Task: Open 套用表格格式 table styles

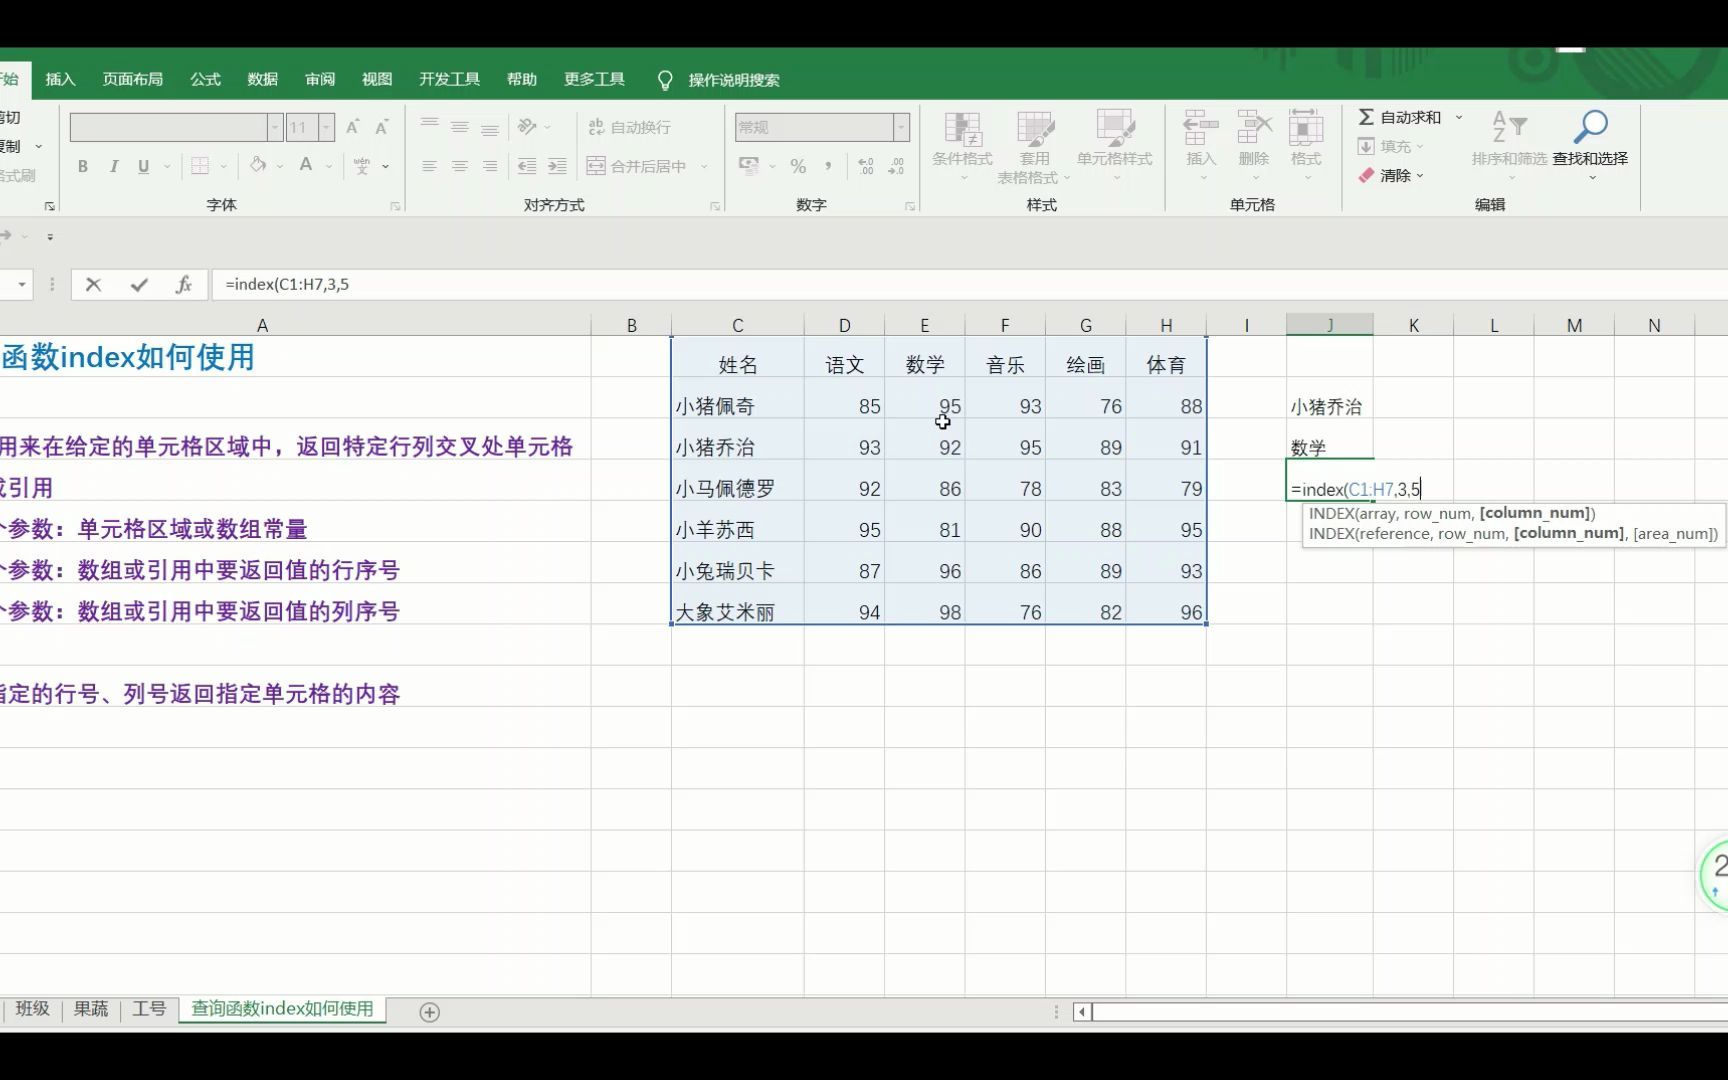Action: [x=1034, y=147]
